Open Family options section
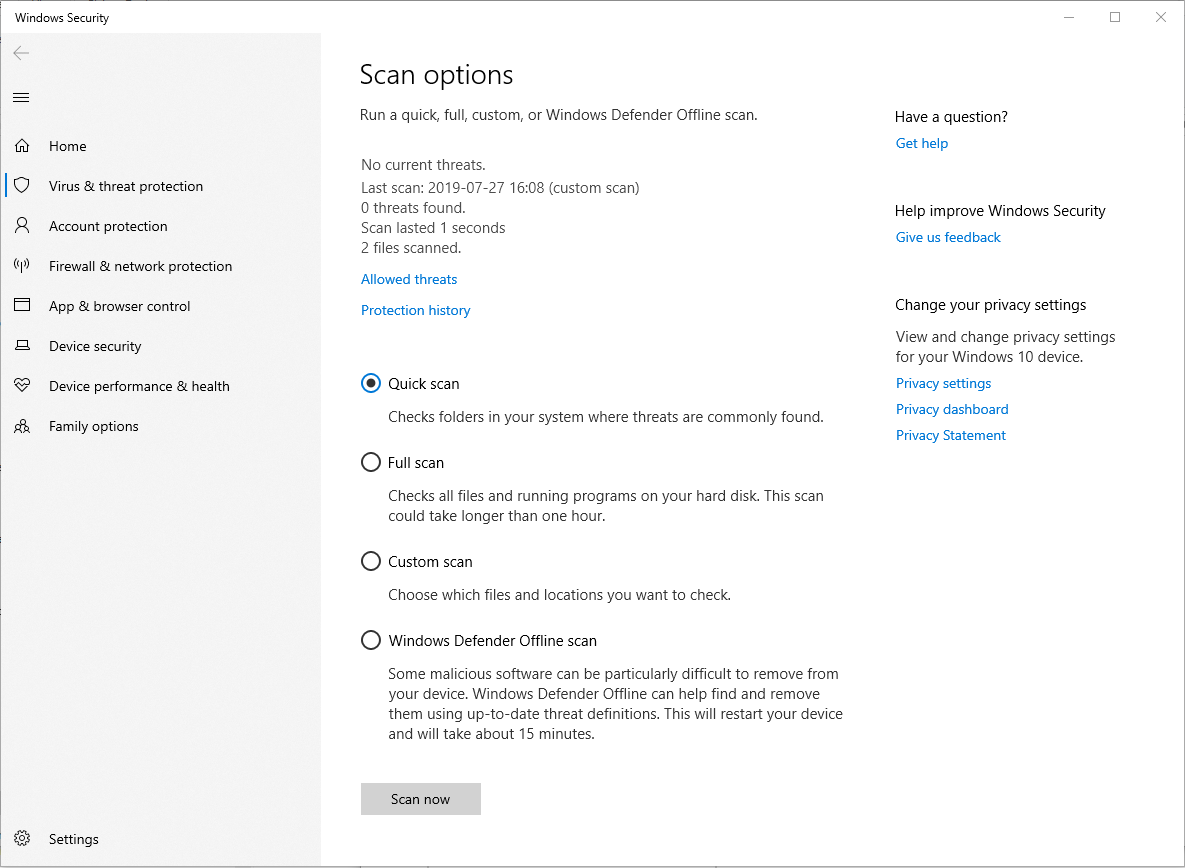This screenshot has width=1185, height=868. click(x=94, y=427)
